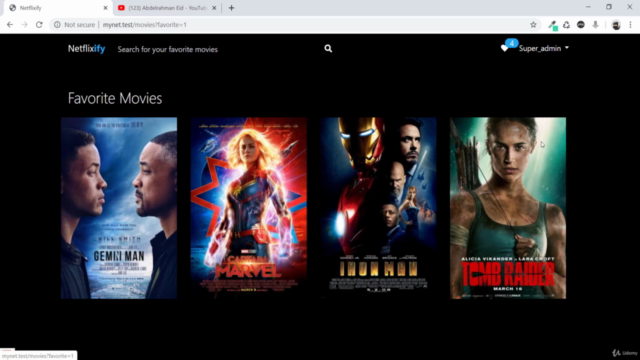Reload the current page
Viewport: 640px width, 360px height.
[x=39, y=25]
